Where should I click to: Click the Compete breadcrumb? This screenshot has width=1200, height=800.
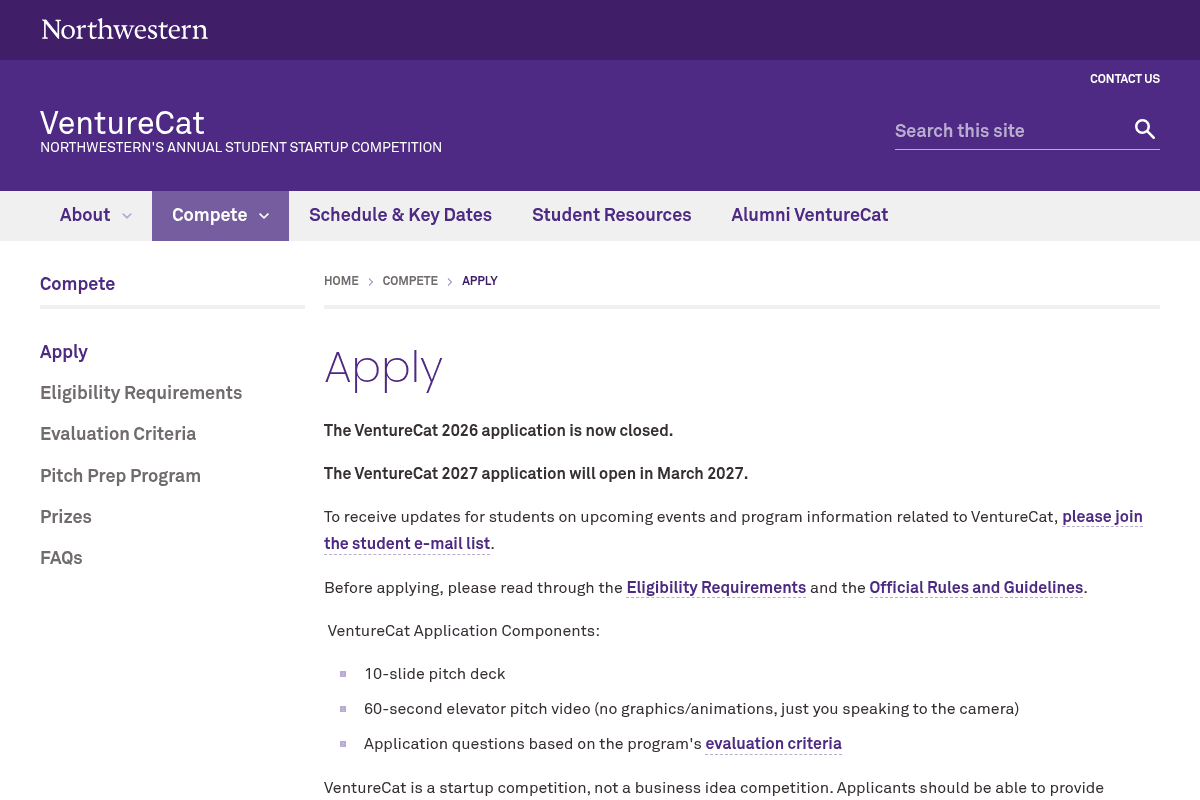pyautogui.click(x=410, y=281)
